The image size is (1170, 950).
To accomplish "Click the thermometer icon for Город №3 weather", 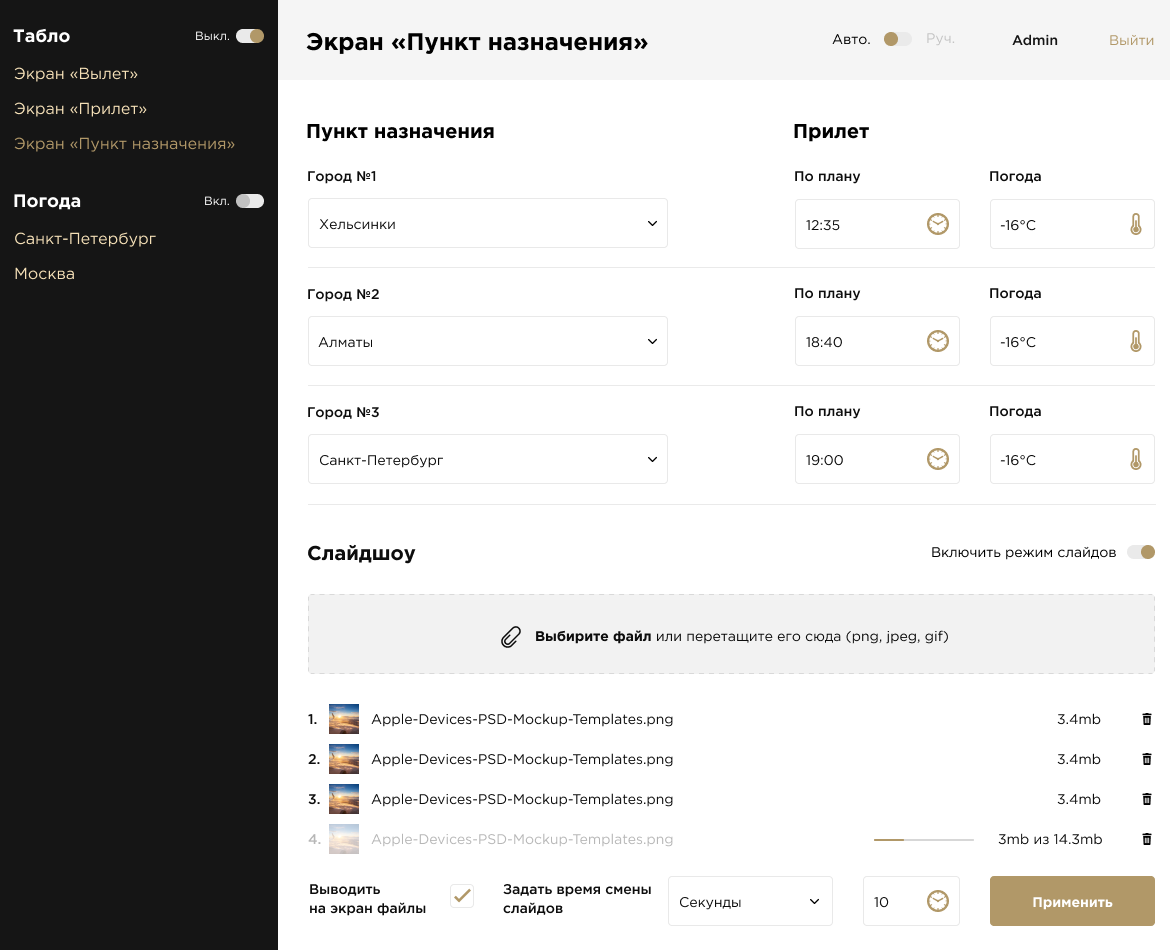I will 1135,460.
